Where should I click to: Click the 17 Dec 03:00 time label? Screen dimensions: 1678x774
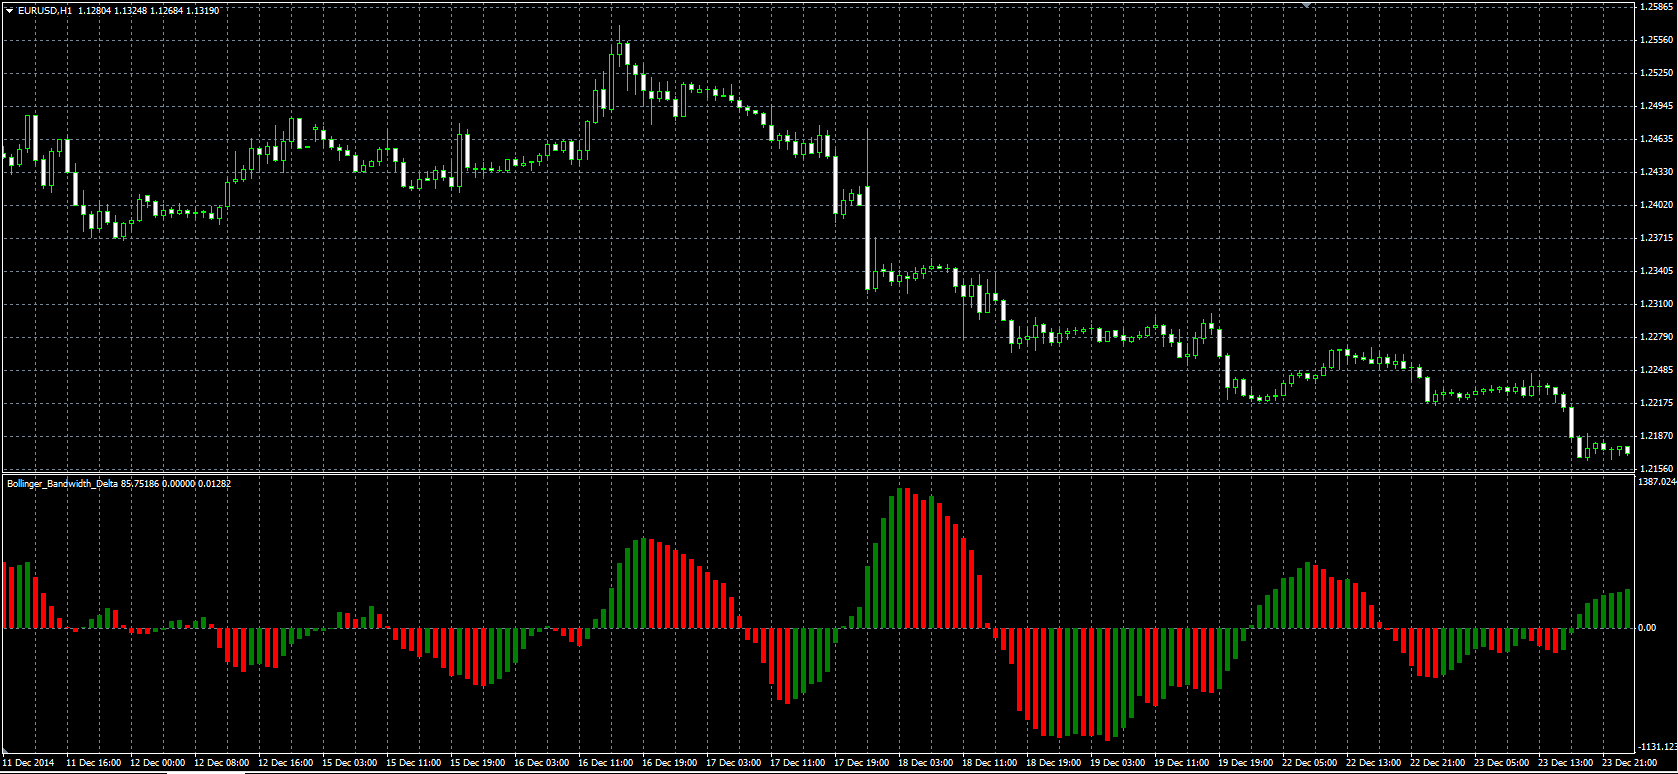pos(734,763)
